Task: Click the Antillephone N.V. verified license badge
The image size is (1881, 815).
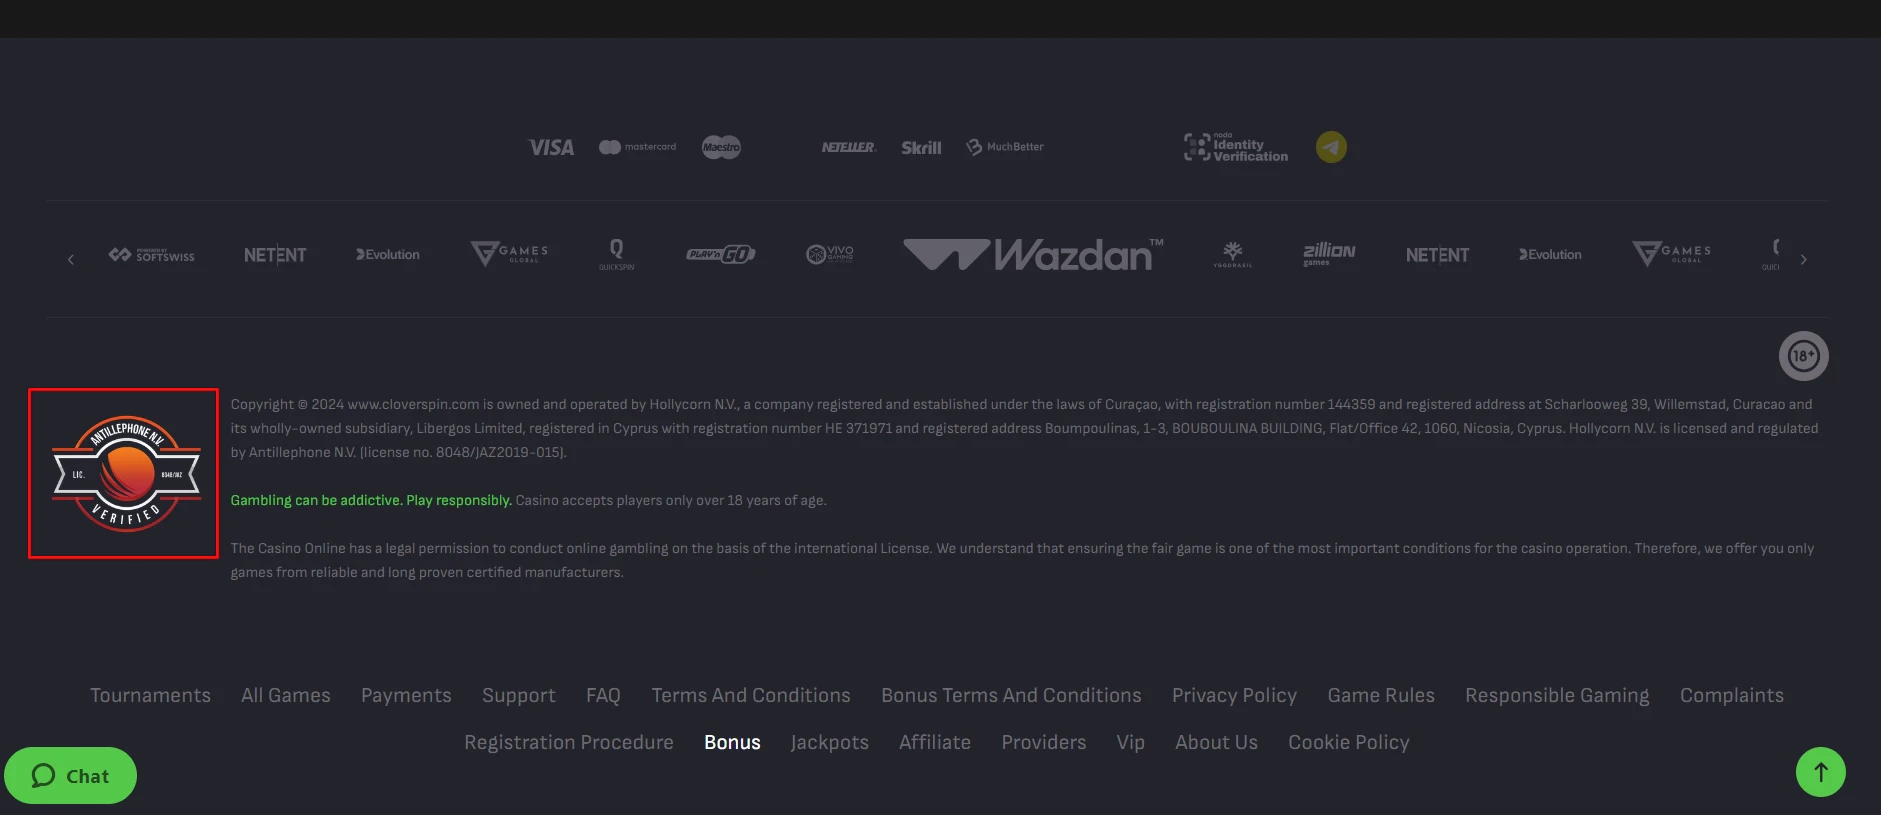Action: click(124, 473)
